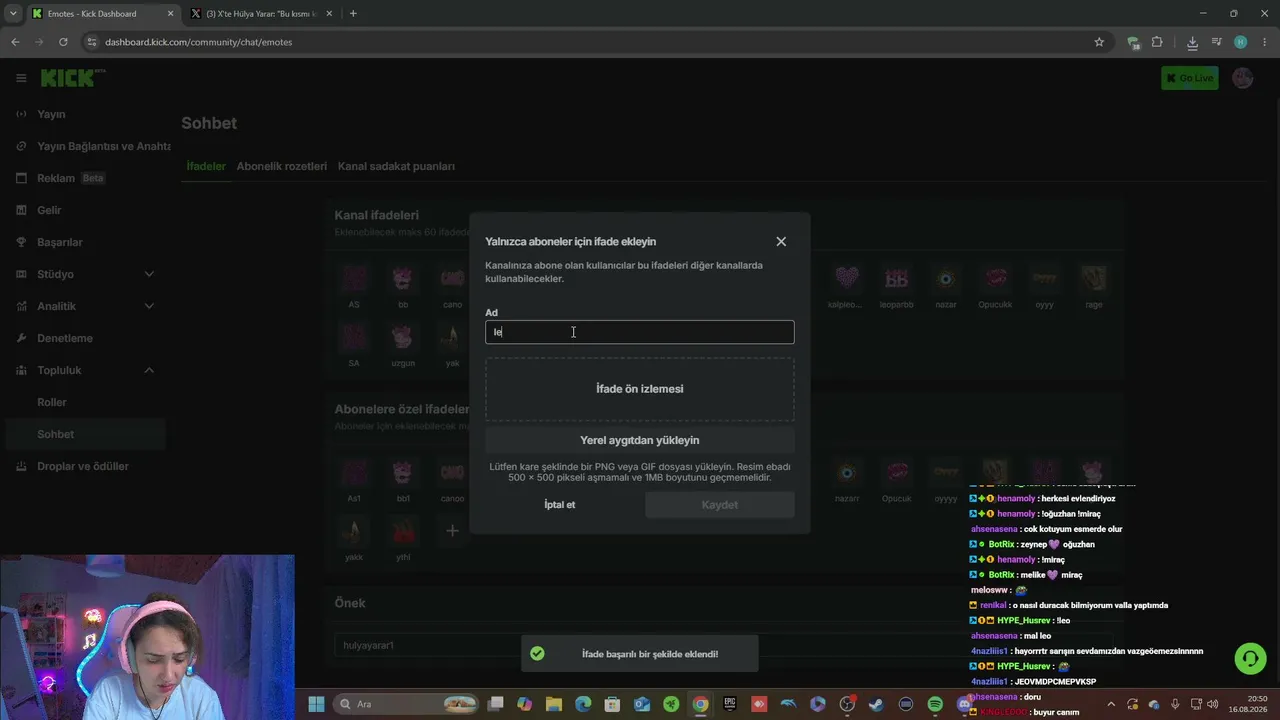
Task: Select the bb channel emote
Action: click(x=403, y=278)
